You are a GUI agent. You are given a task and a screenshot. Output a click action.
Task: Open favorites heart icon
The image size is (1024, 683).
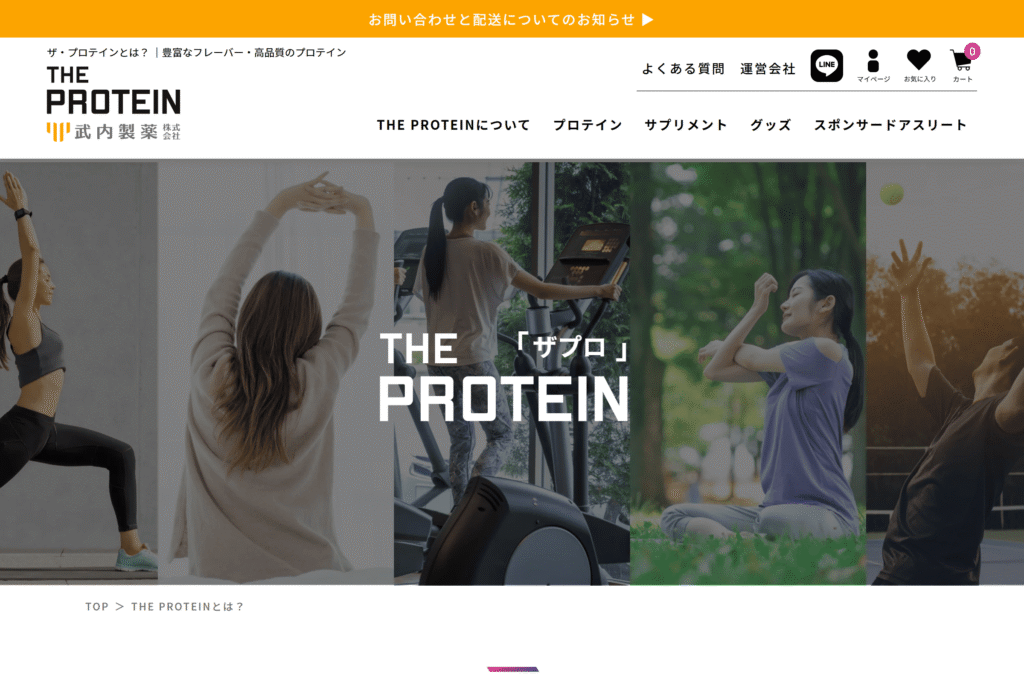(919, 66)
